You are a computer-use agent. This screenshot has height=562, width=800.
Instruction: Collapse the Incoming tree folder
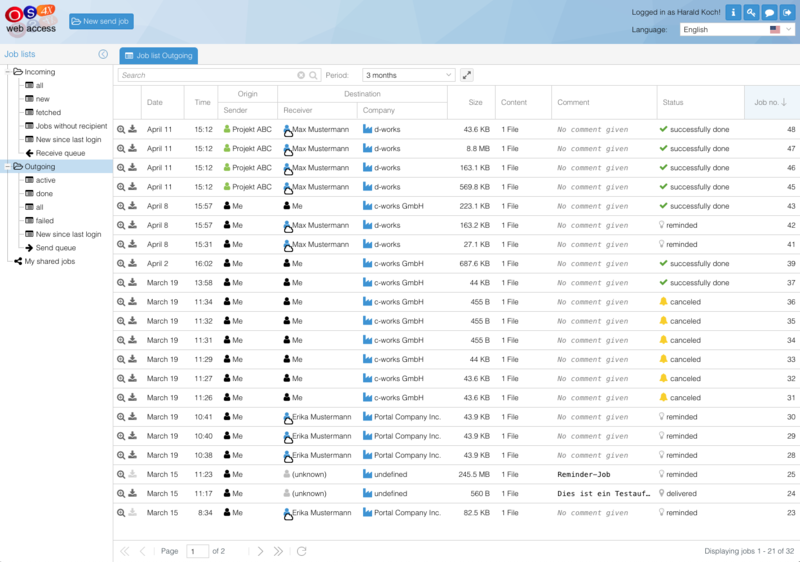click(8, 72)
